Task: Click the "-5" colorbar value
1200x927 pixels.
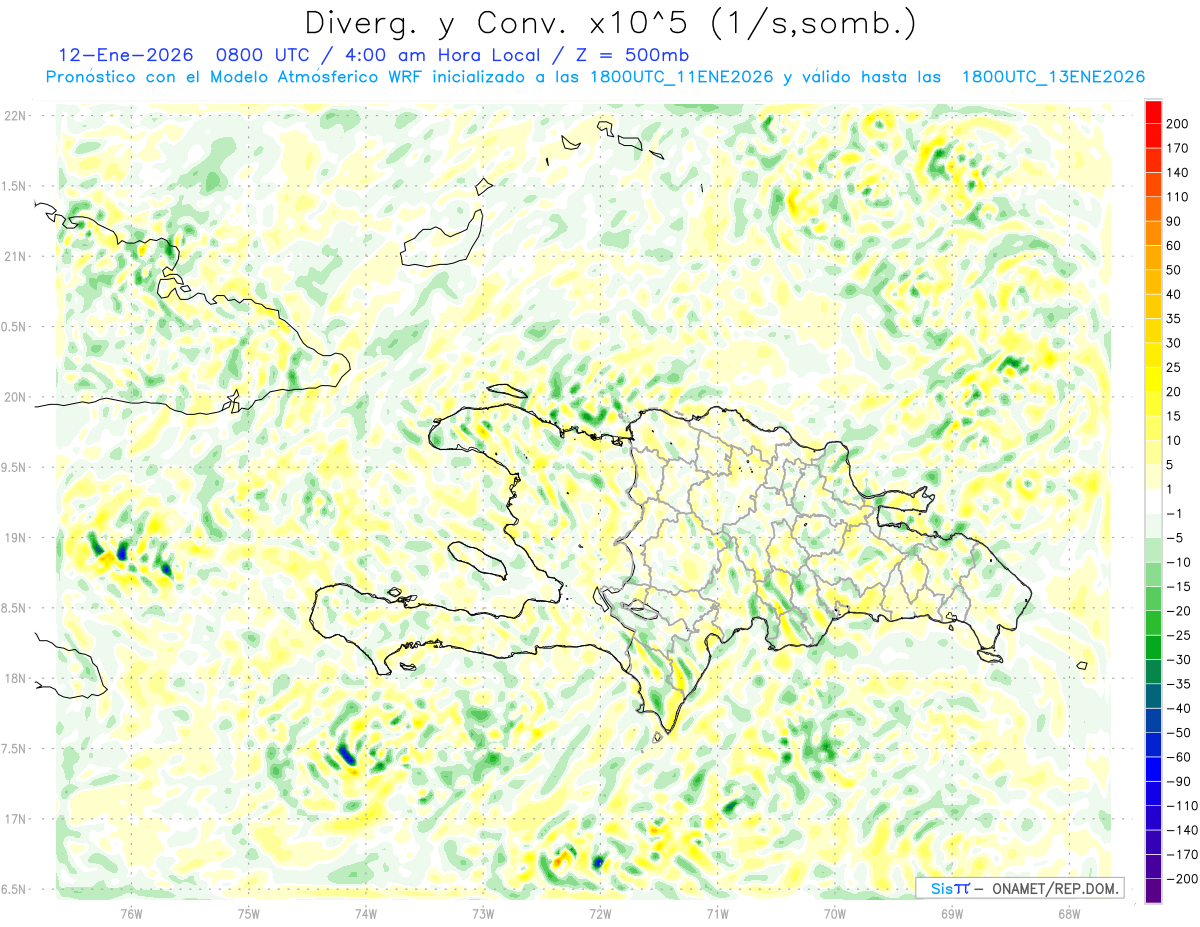Action: coord(1175,538)
